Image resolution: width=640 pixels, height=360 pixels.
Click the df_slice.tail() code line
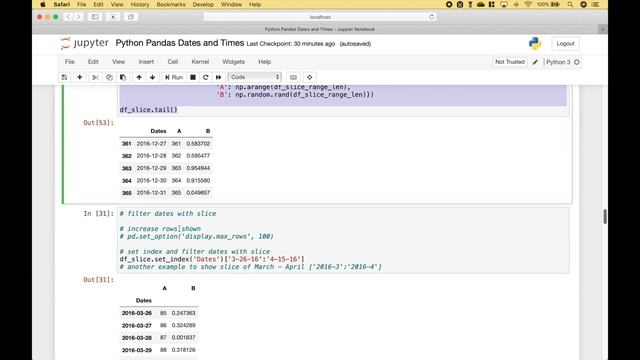click(x=149, y=110)
